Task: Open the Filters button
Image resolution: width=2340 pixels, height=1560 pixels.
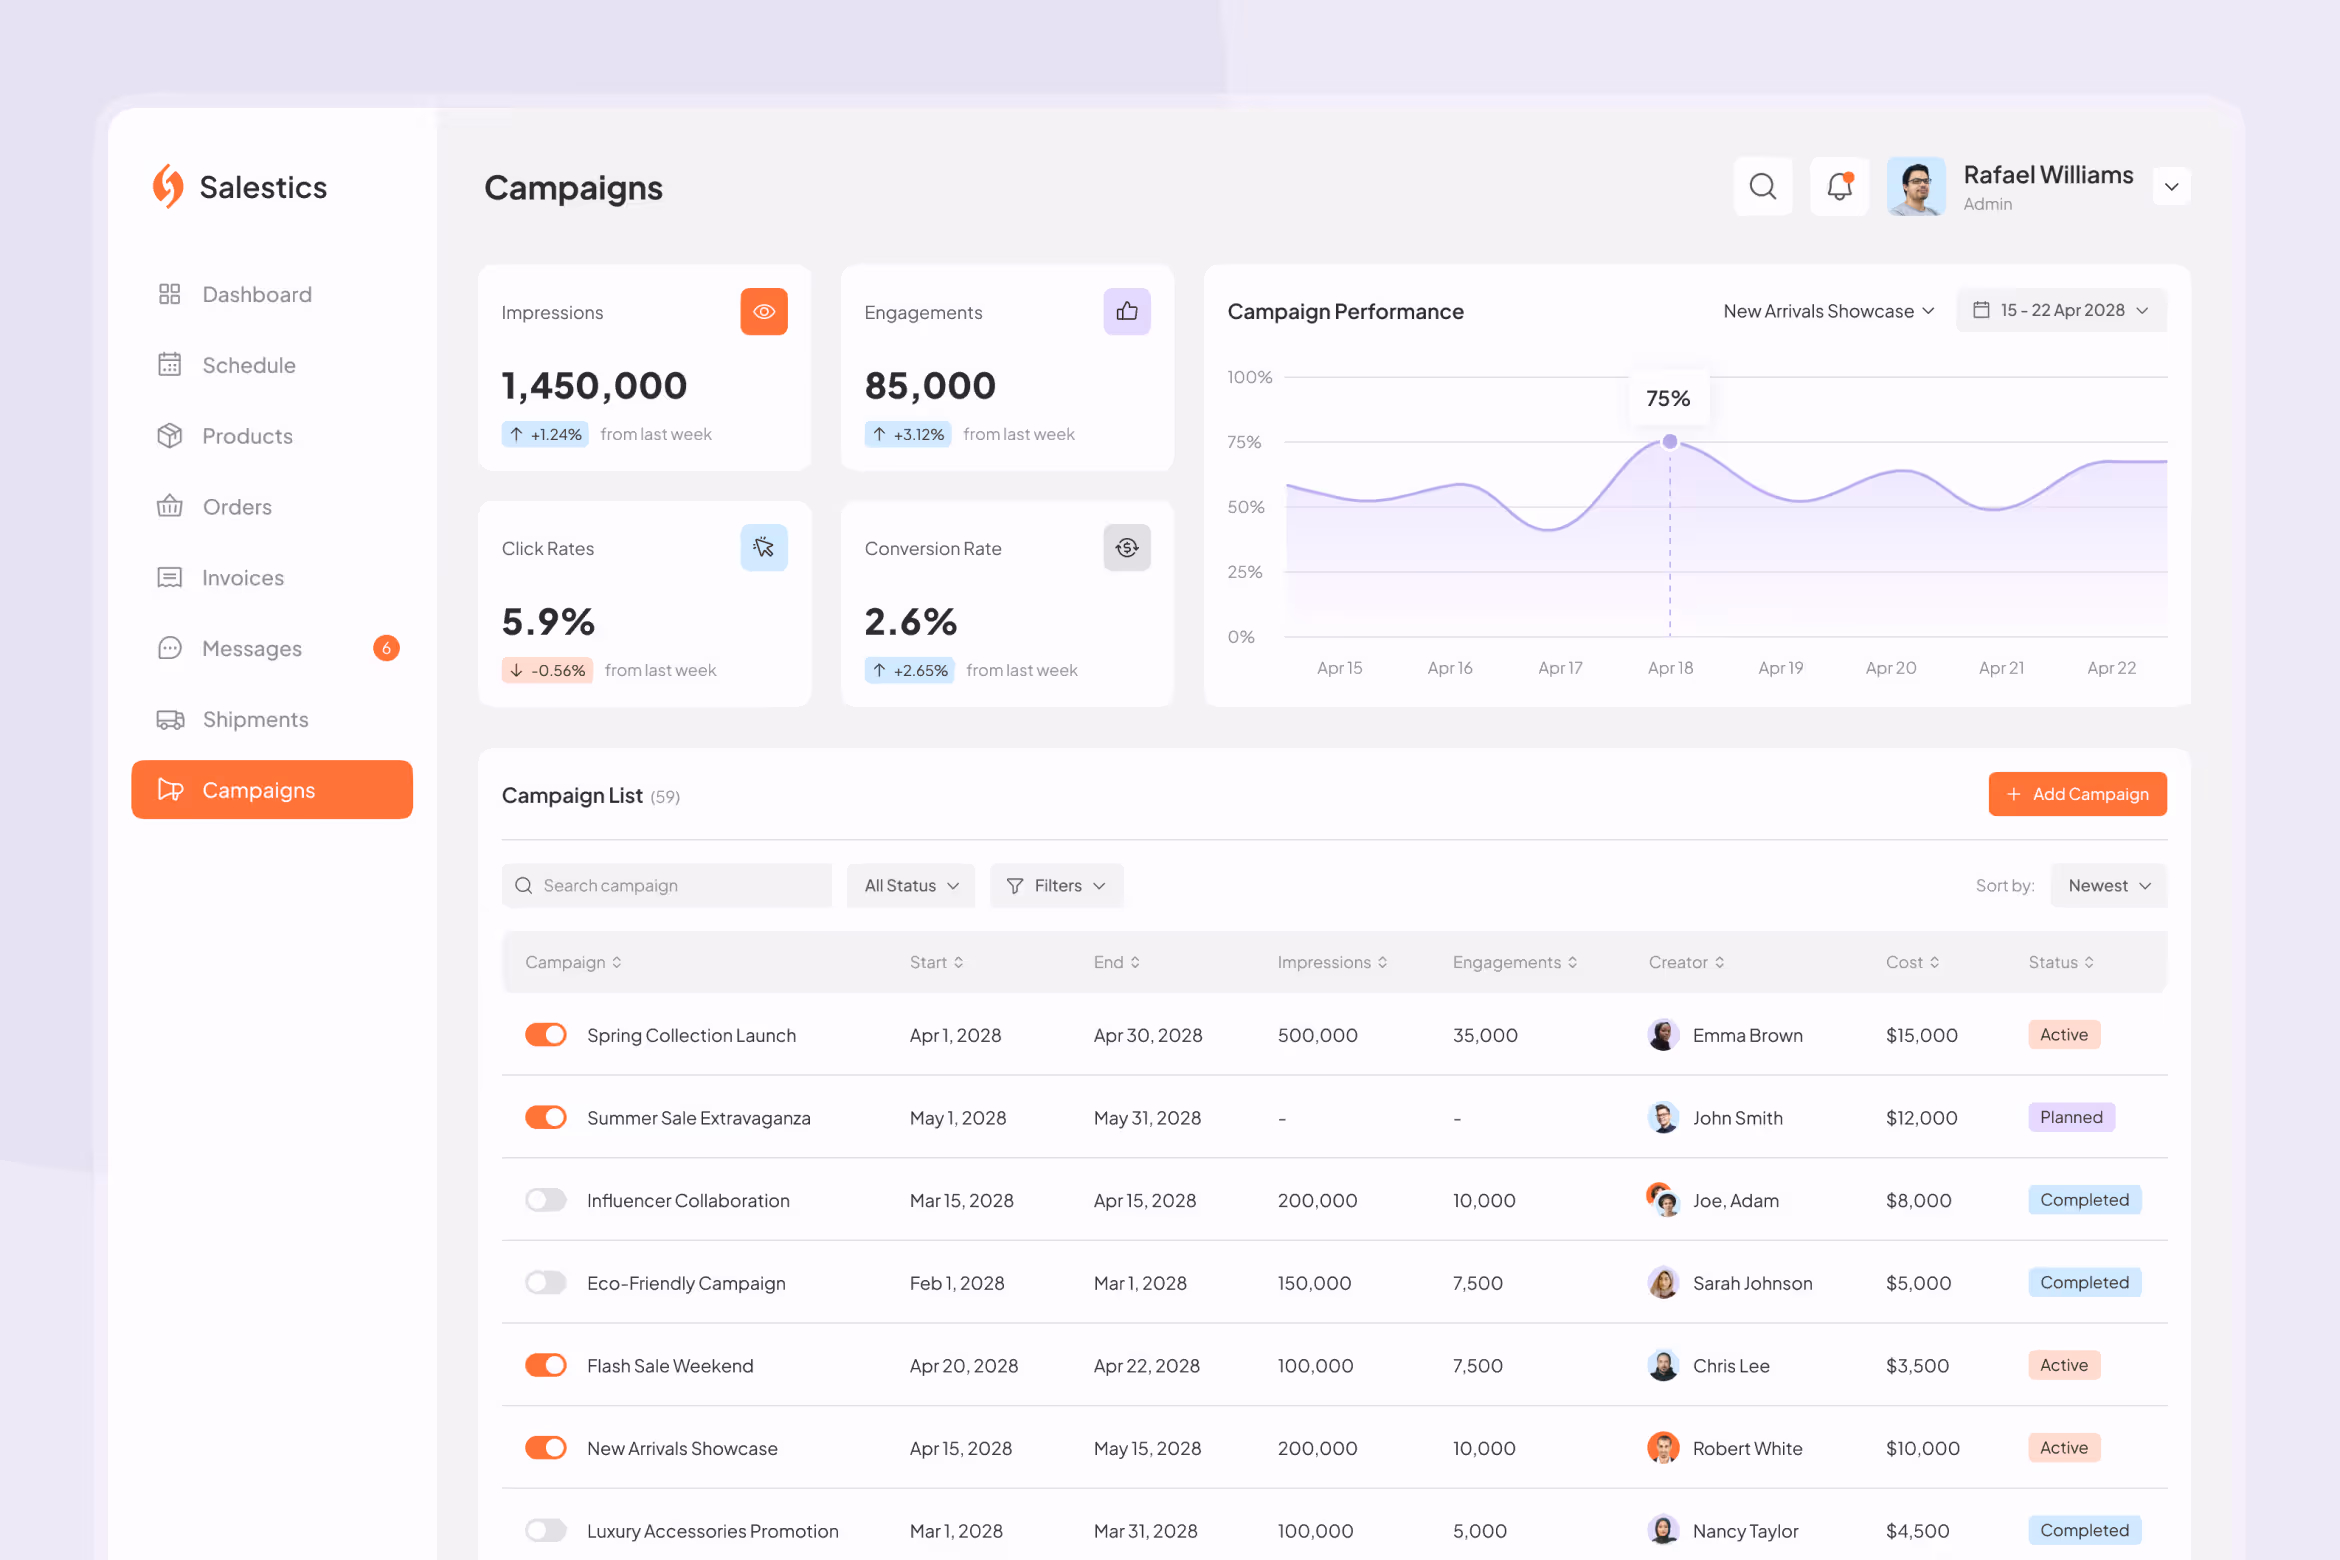Action: point(1056,886)
